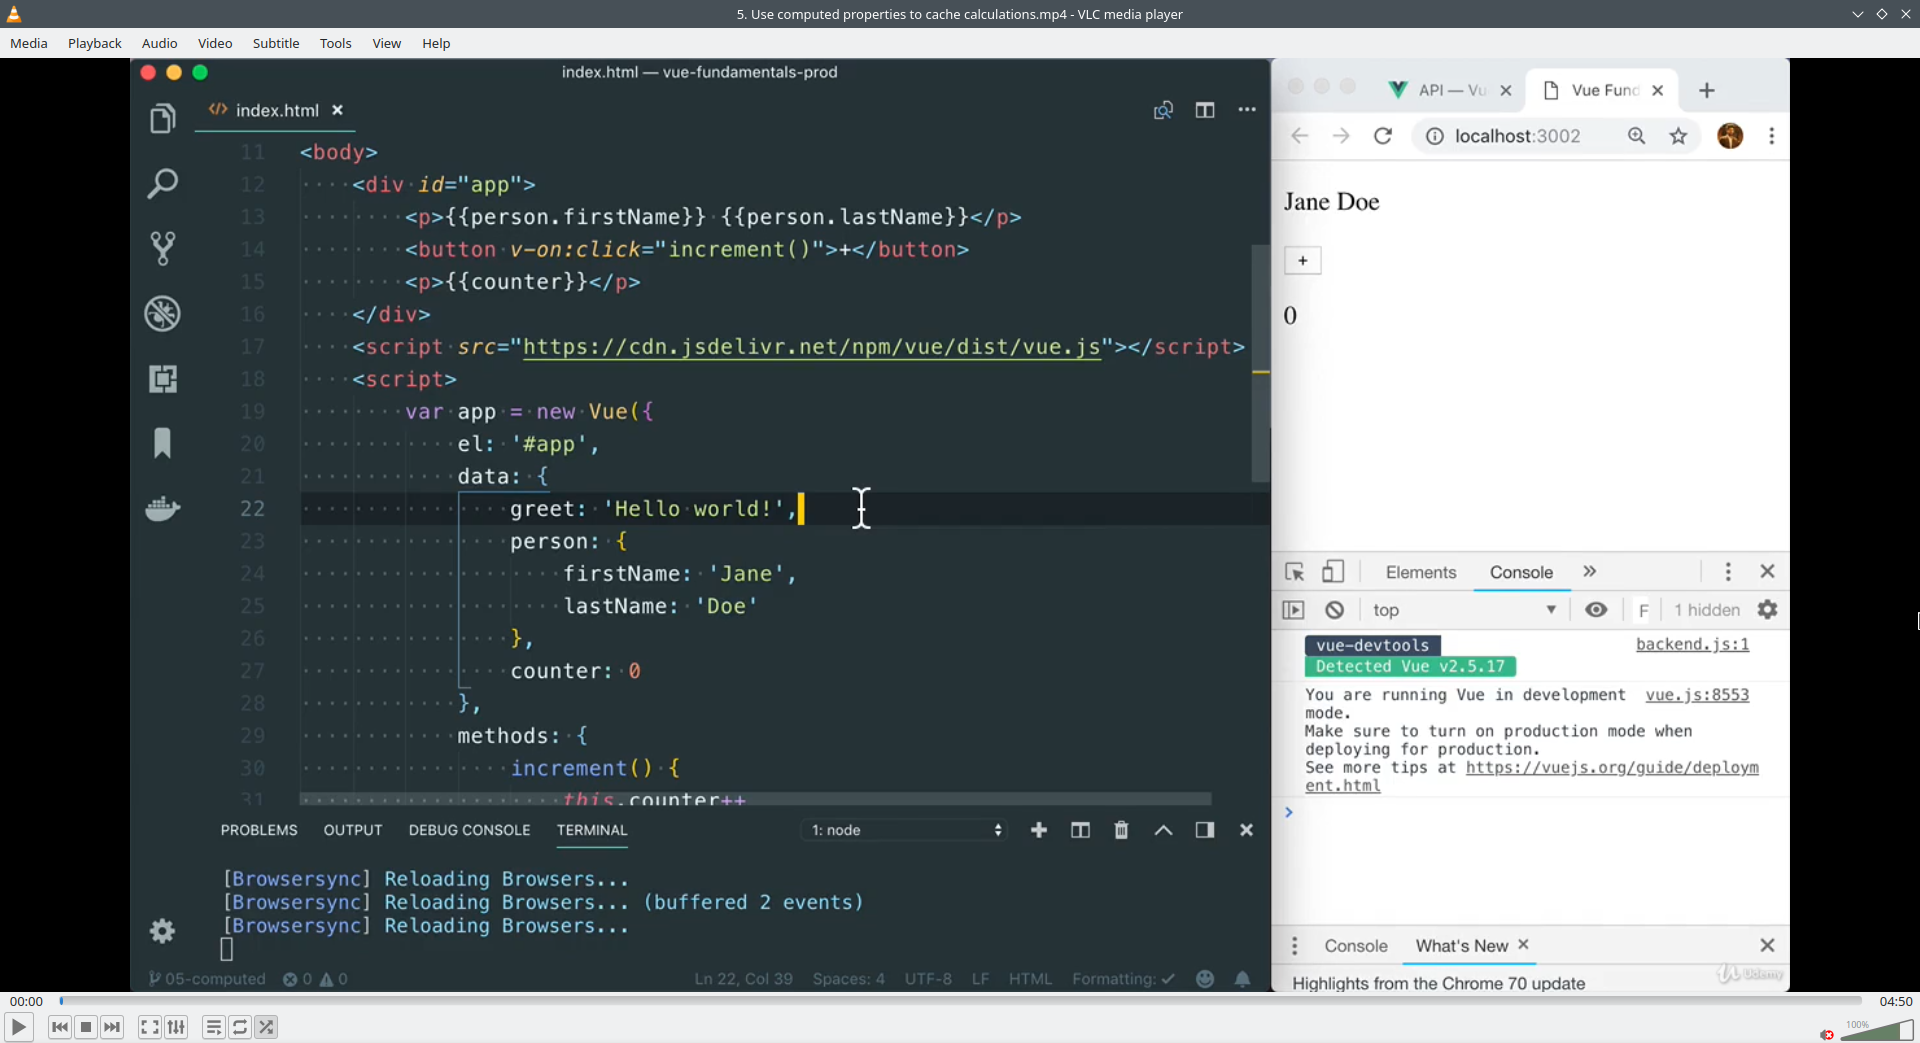The height and width of the screenshot is (1043, 1920).
Task: Maximize the terminal panel with the chevron
Action: tap(1163, 830)
